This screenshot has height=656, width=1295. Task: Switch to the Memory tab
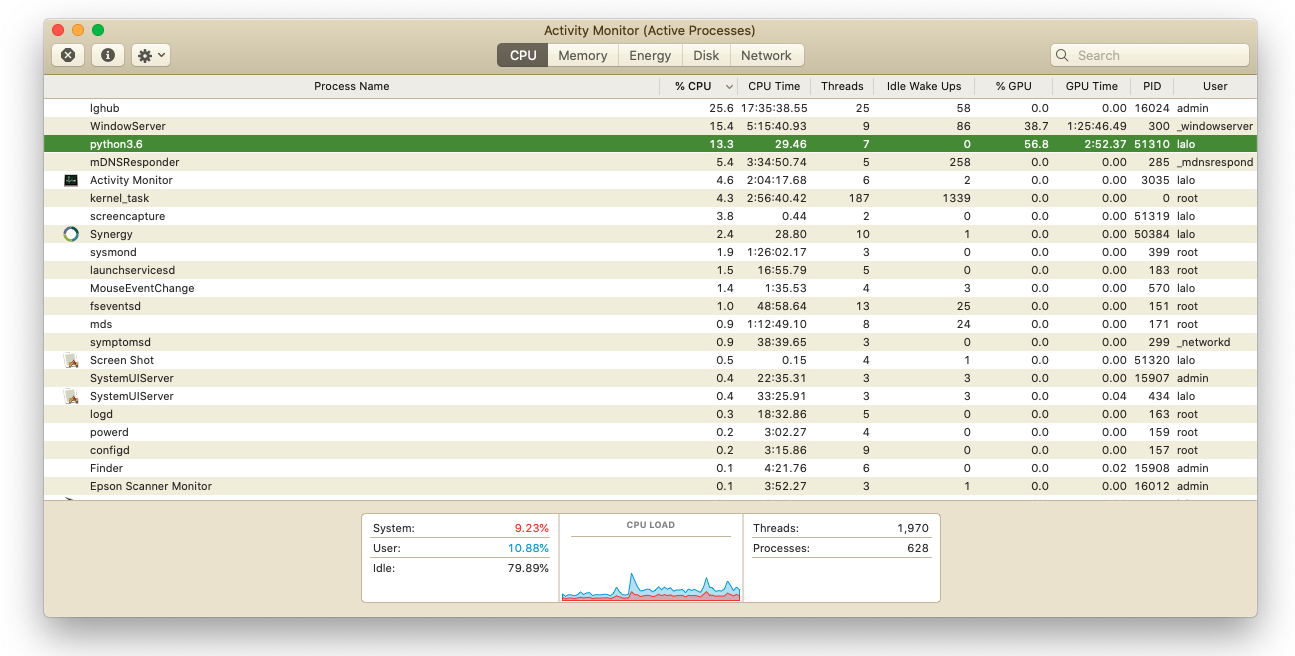(582, 56)
